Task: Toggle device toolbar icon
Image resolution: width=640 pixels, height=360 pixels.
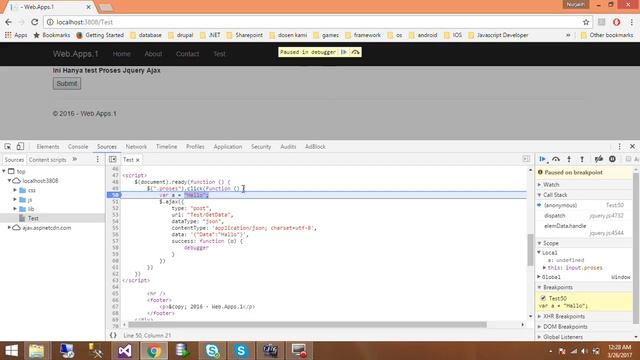Action: pos(20,147)
